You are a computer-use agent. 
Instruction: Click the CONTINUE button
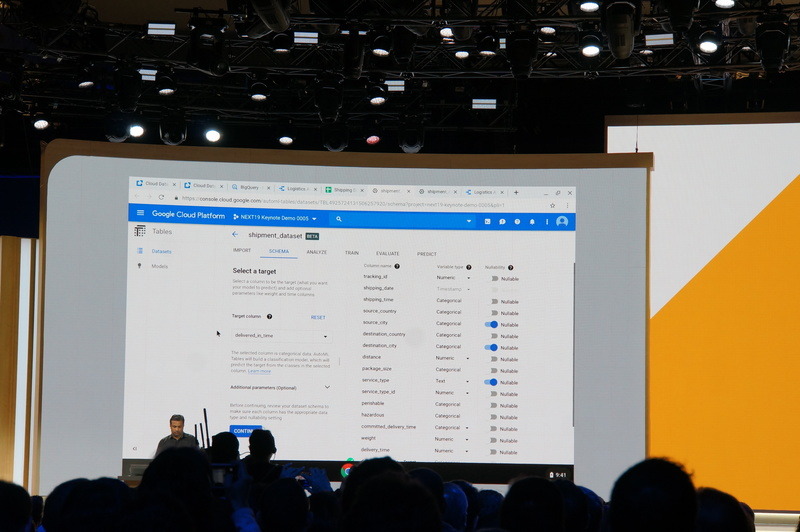[x=245, y=431]
